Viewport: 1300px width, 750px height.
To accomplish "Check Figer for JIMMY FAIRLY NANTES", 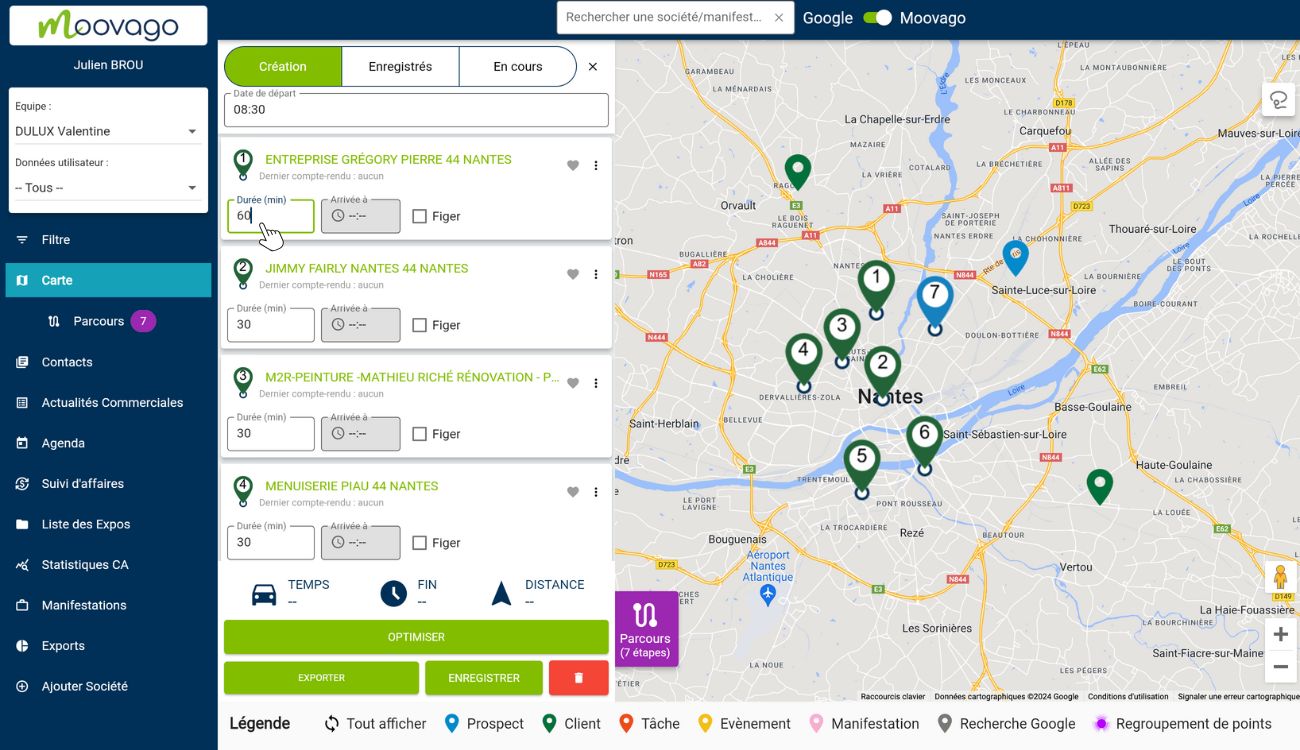I will [x=419, y=325].
